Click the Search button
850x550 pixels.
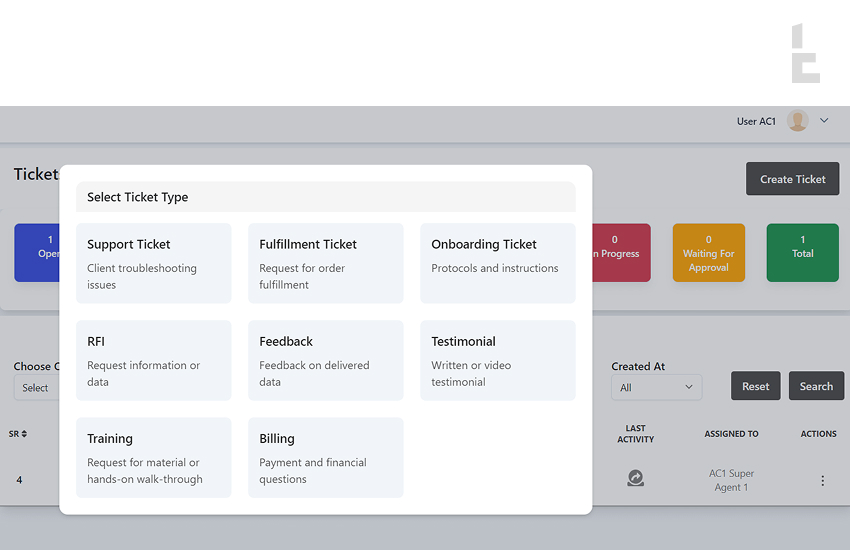click(x=816, y=386)
